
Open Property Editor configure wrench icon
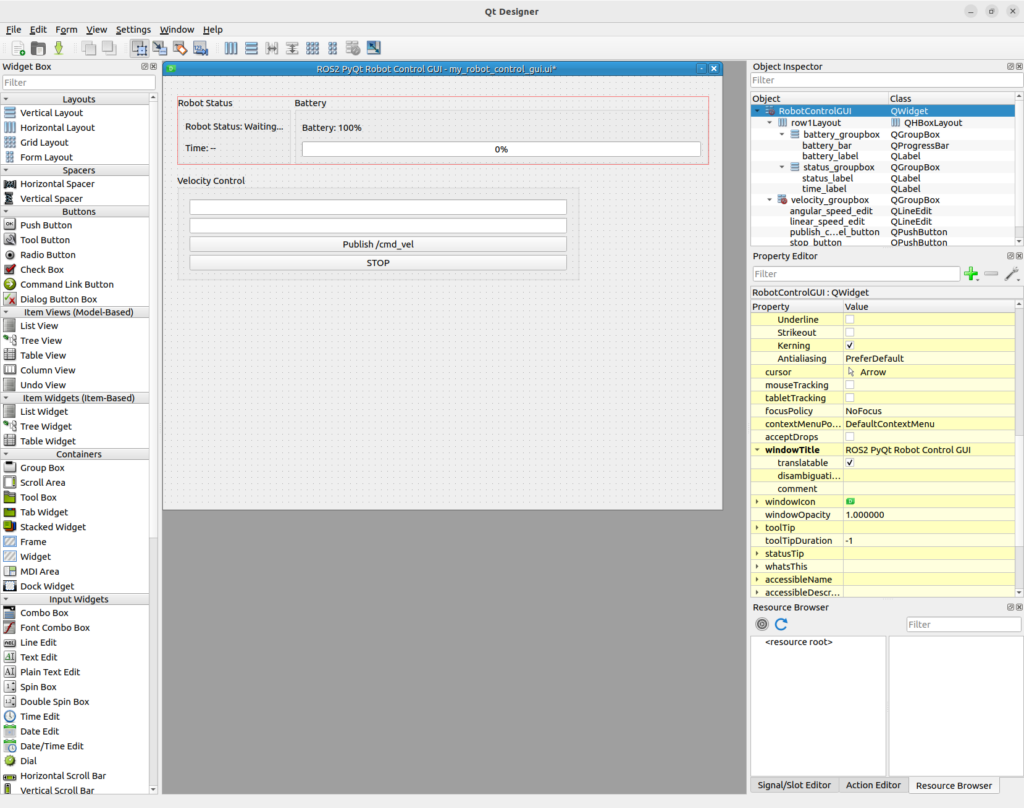[x=1012, y=274]
